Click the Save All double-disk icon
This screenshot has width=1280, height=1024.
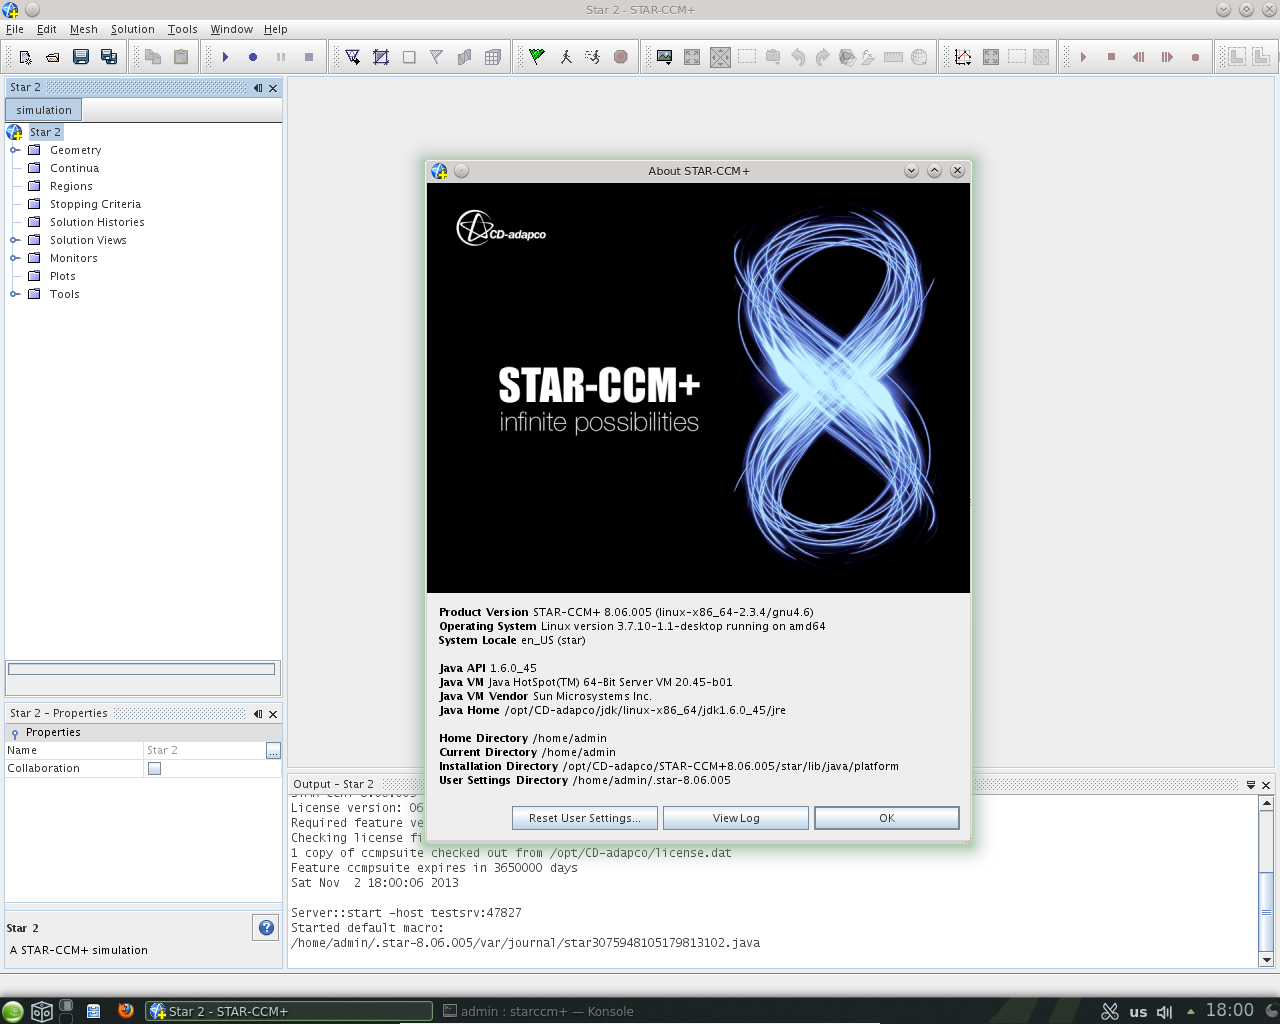[109, 57]
